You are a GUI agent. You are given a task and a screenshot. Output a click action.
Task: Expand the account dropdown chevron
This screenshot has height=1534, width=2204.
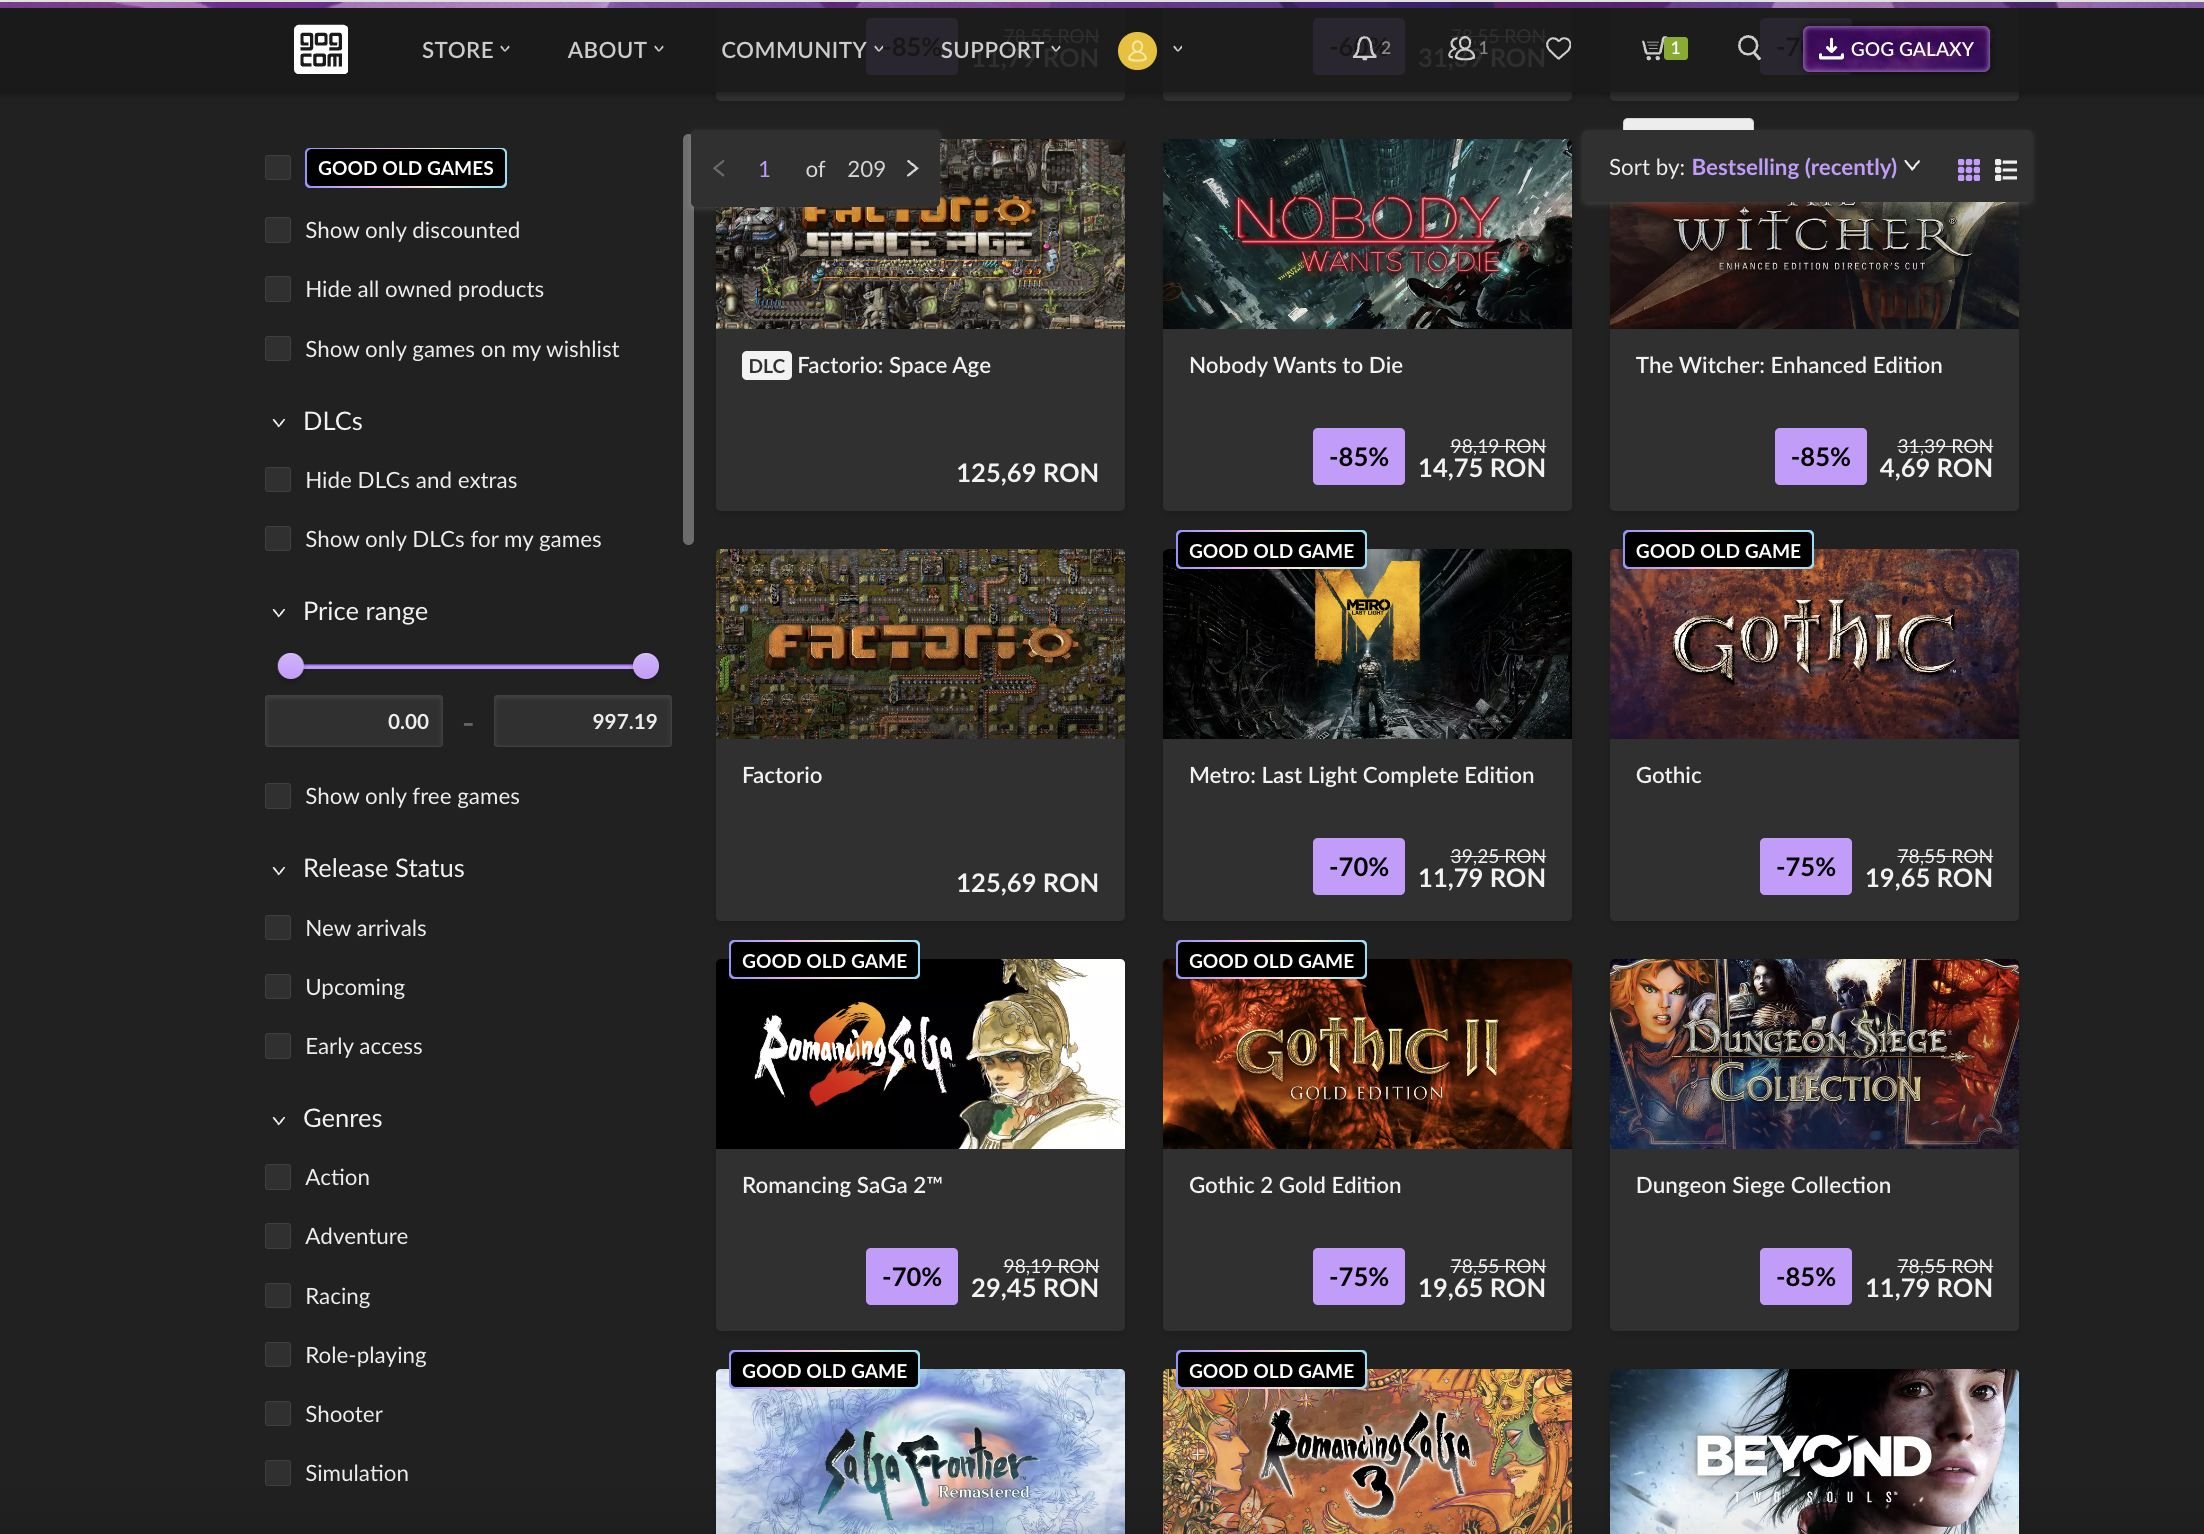(1177, 49)
